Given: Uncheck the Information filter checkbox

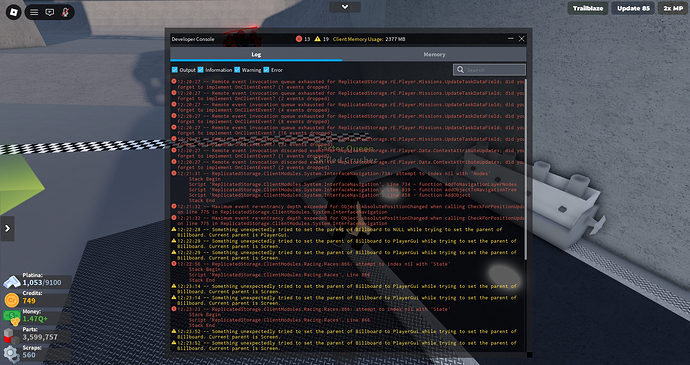Looking at the screenshot, I should pyautogui.click(x=201, y=70).
